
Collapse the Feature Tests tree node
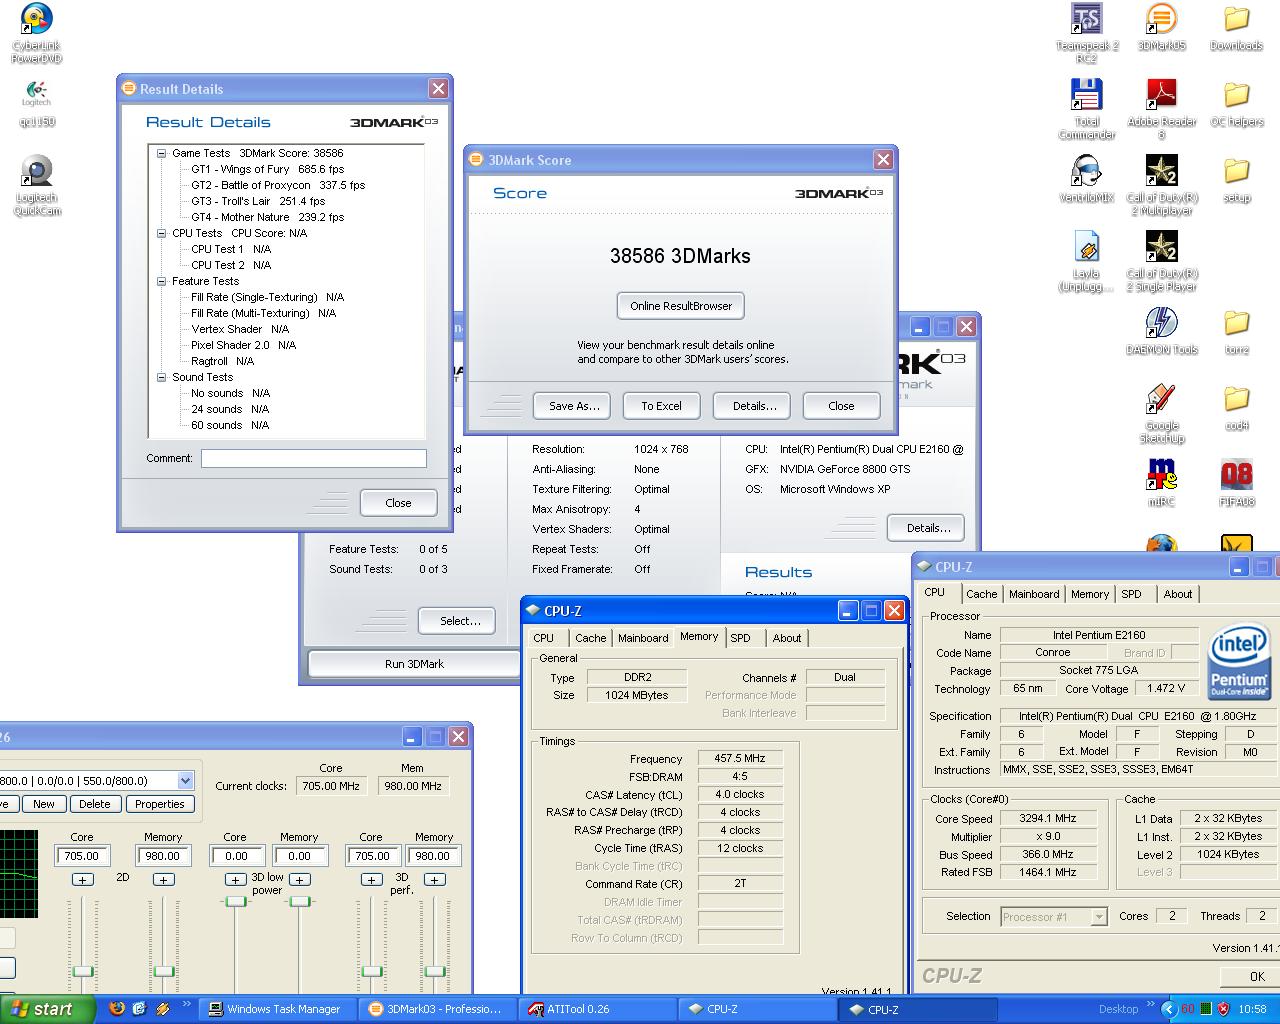click(161, 282)
